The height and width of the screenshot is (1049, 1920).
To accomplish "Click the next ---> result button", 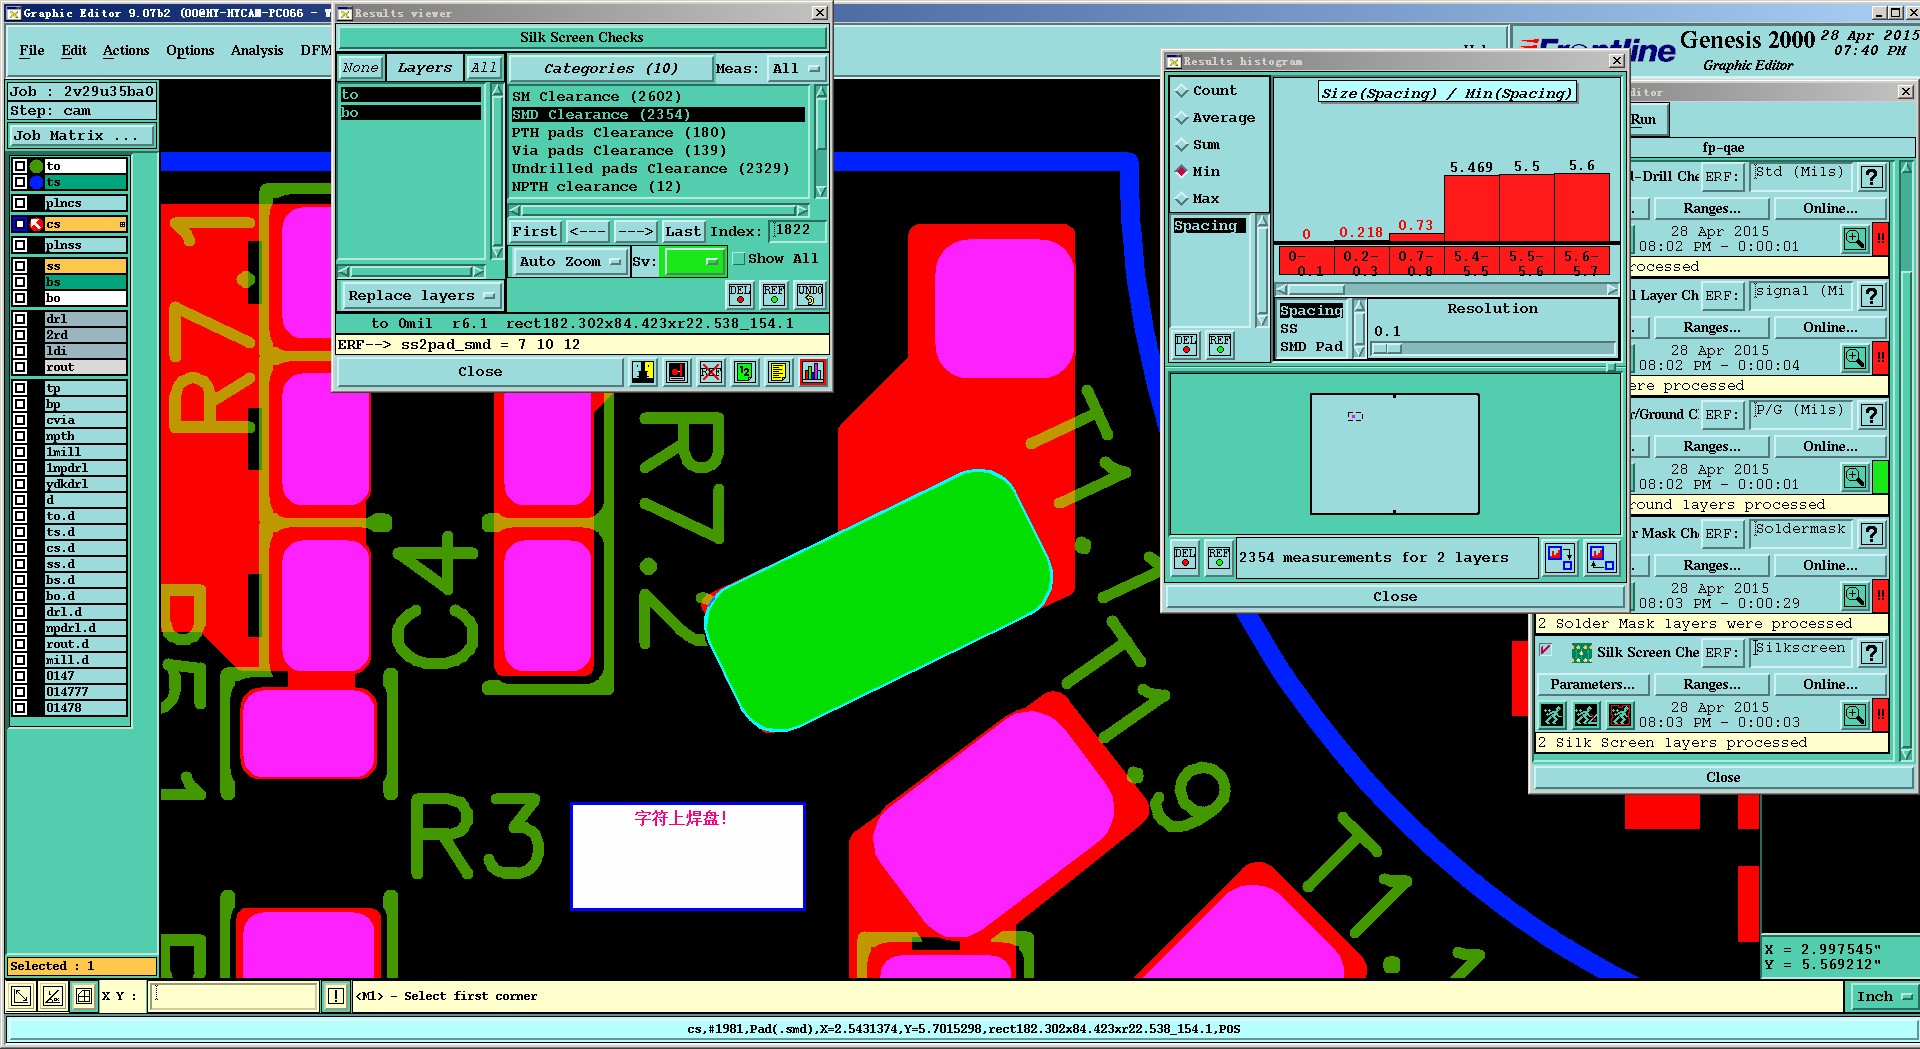I will pos(635,231).
